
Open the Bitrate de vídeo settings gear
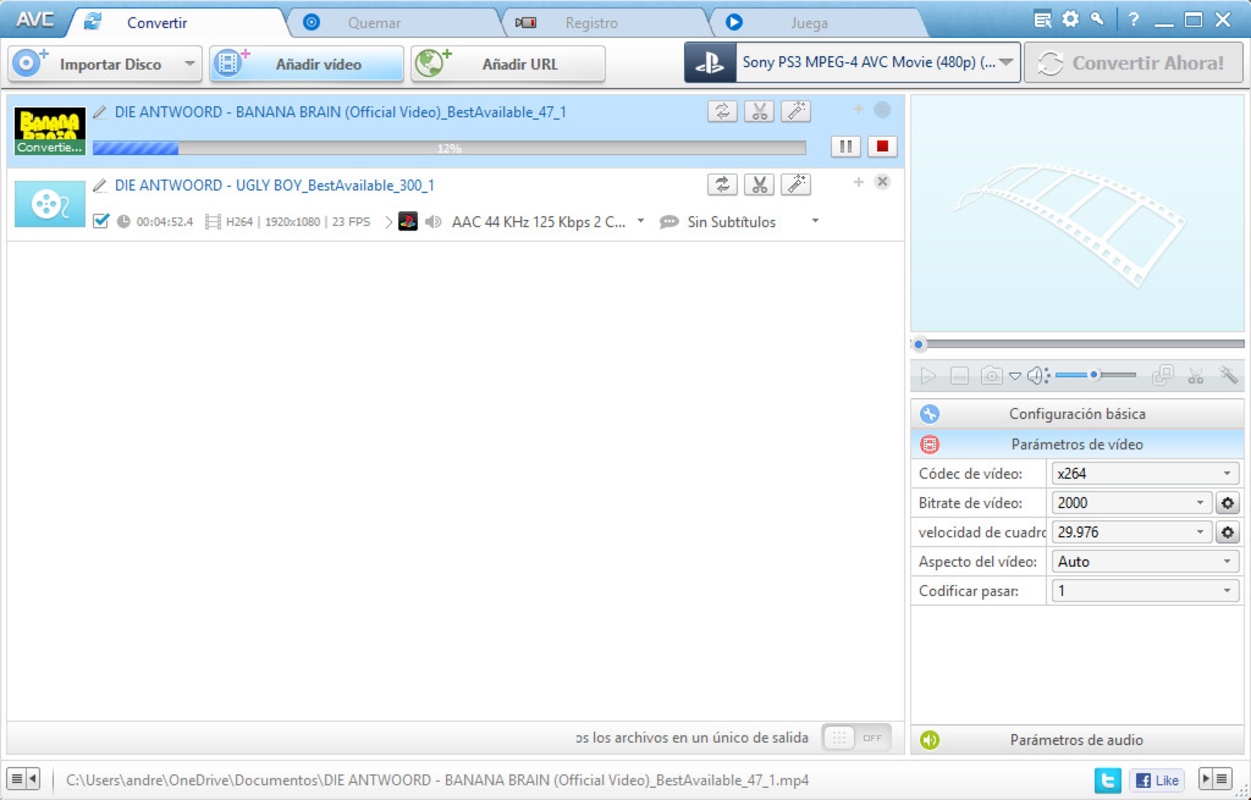pyautogui.click(x=1227, y=502)
